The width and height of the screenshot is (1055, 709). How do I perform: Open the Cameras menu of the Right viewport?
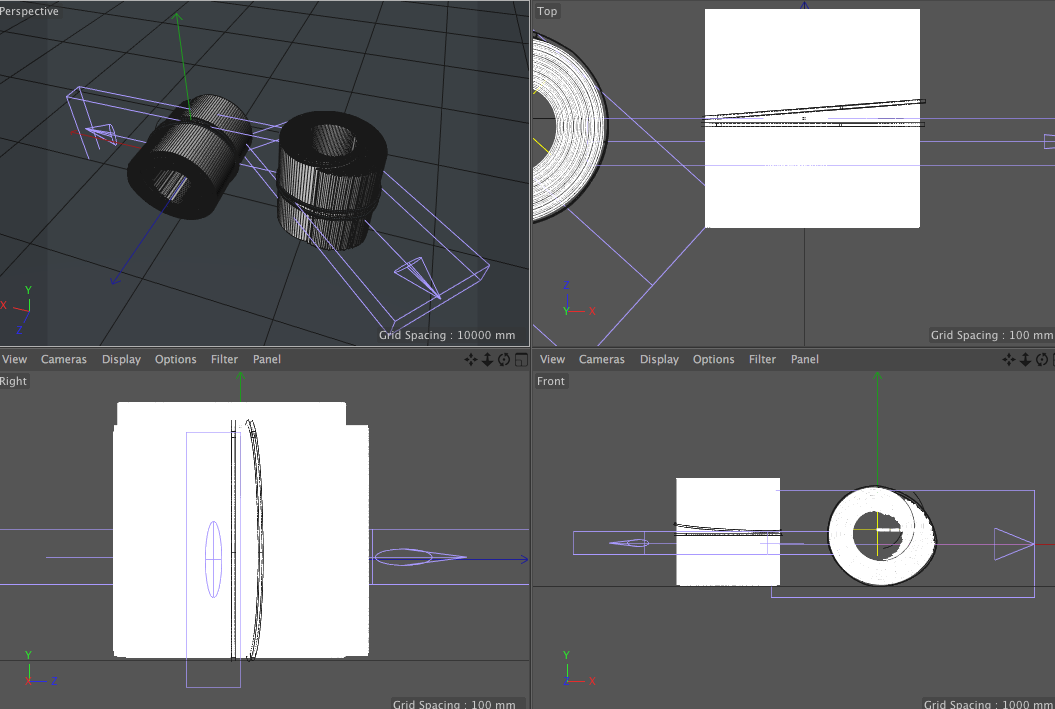click(x=64, y=360)
